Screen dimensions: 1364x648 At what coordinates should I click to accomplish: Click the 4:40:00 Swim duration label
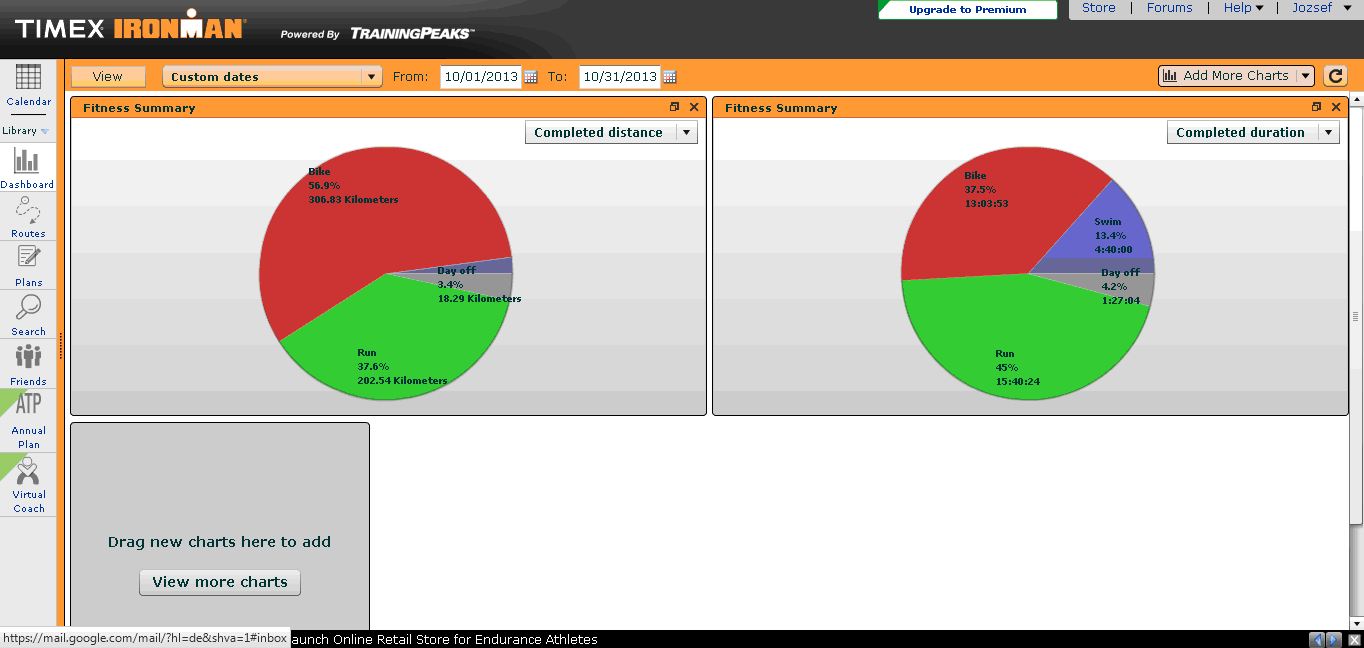(x=1113, y=250)
